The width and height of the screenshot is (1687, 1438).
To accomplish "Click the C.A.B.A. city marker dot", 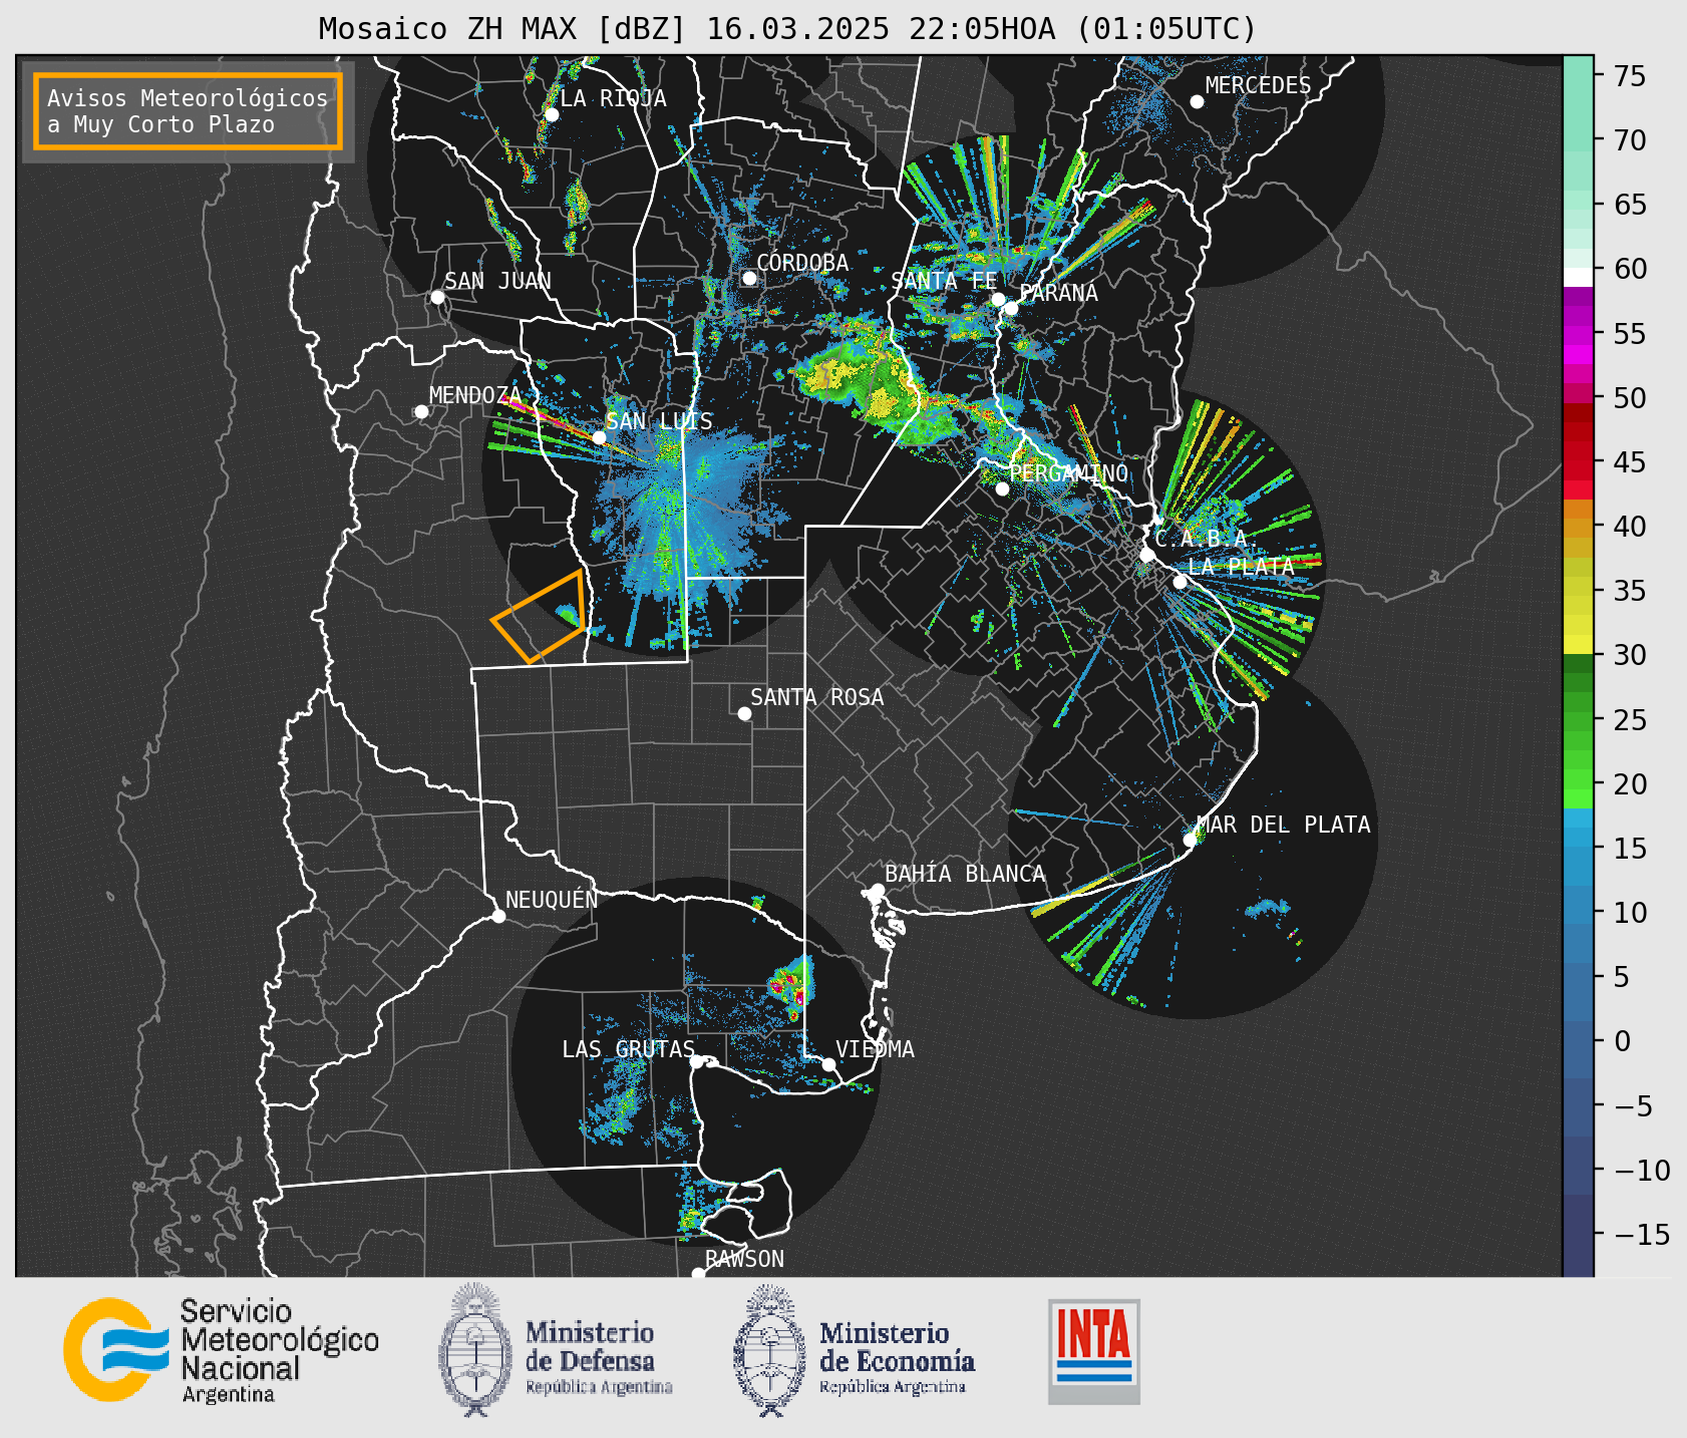I will pyautogui.click(x=1147, y=555).
